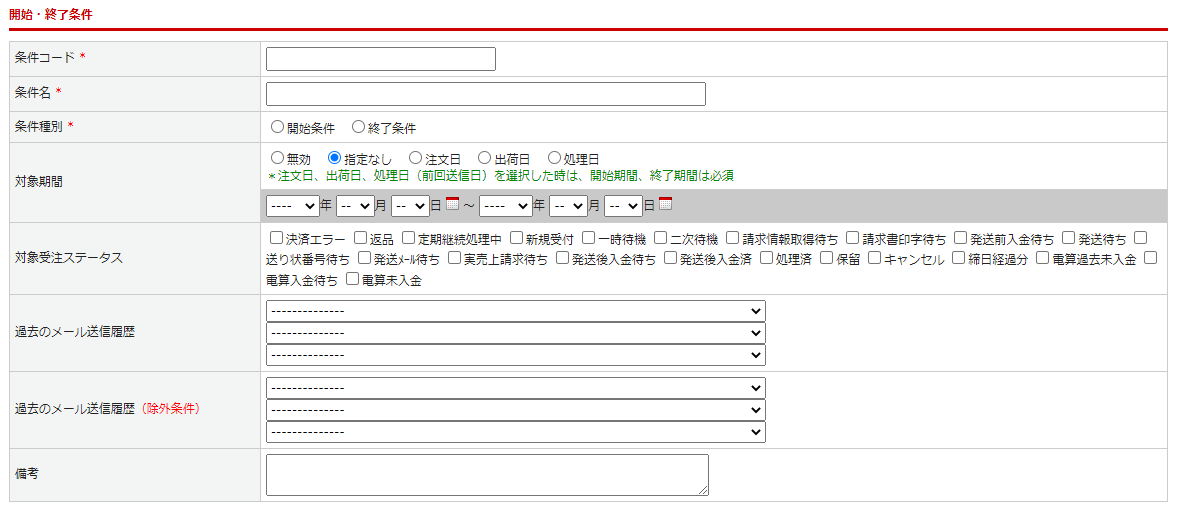
Task: Open the end month dropdown
Action: (x=568, y=206)
